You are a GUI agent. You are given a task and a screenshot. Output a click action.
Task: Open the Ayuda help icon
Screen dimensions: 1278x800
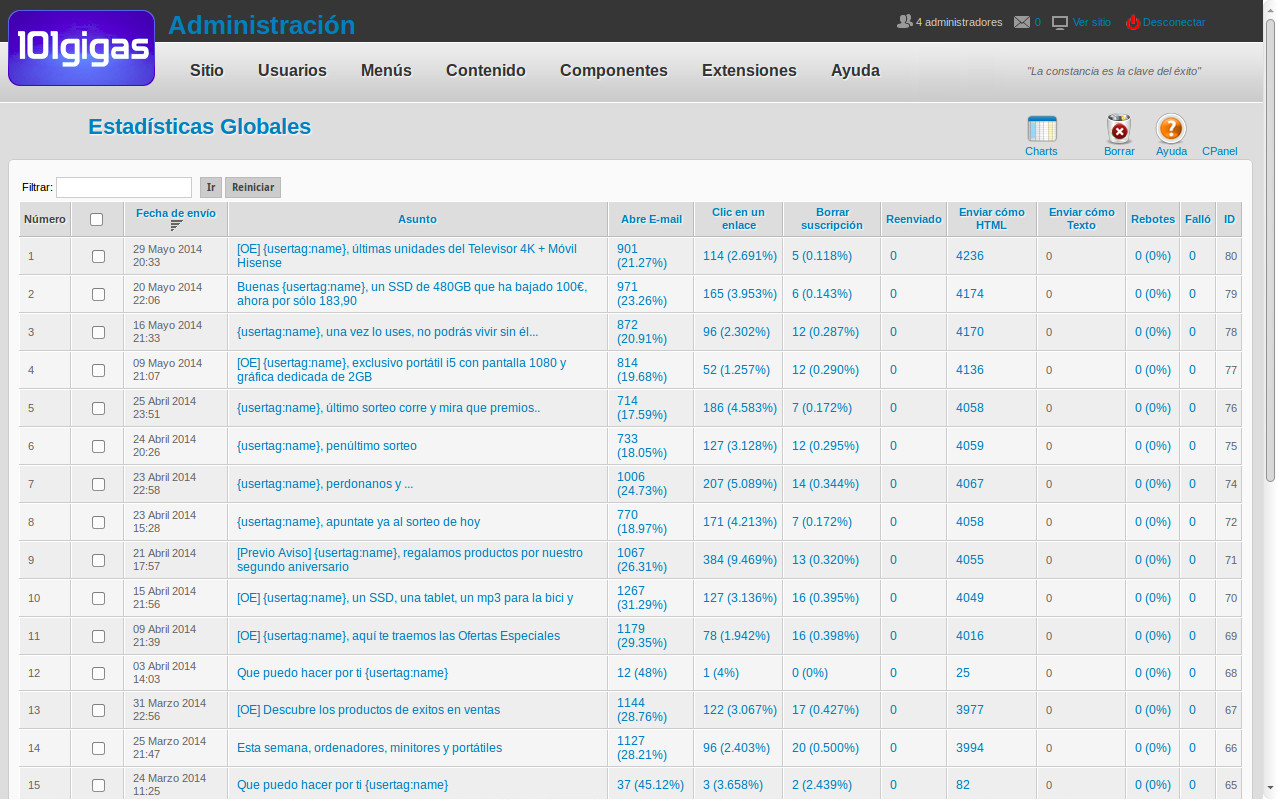pos(1170,130)
